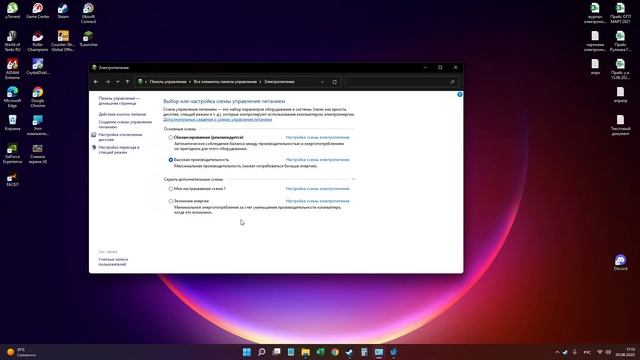Launch Microsoft Edge from the desktop
The width and height of the screenshot is (640, 360).
(12, 97)
